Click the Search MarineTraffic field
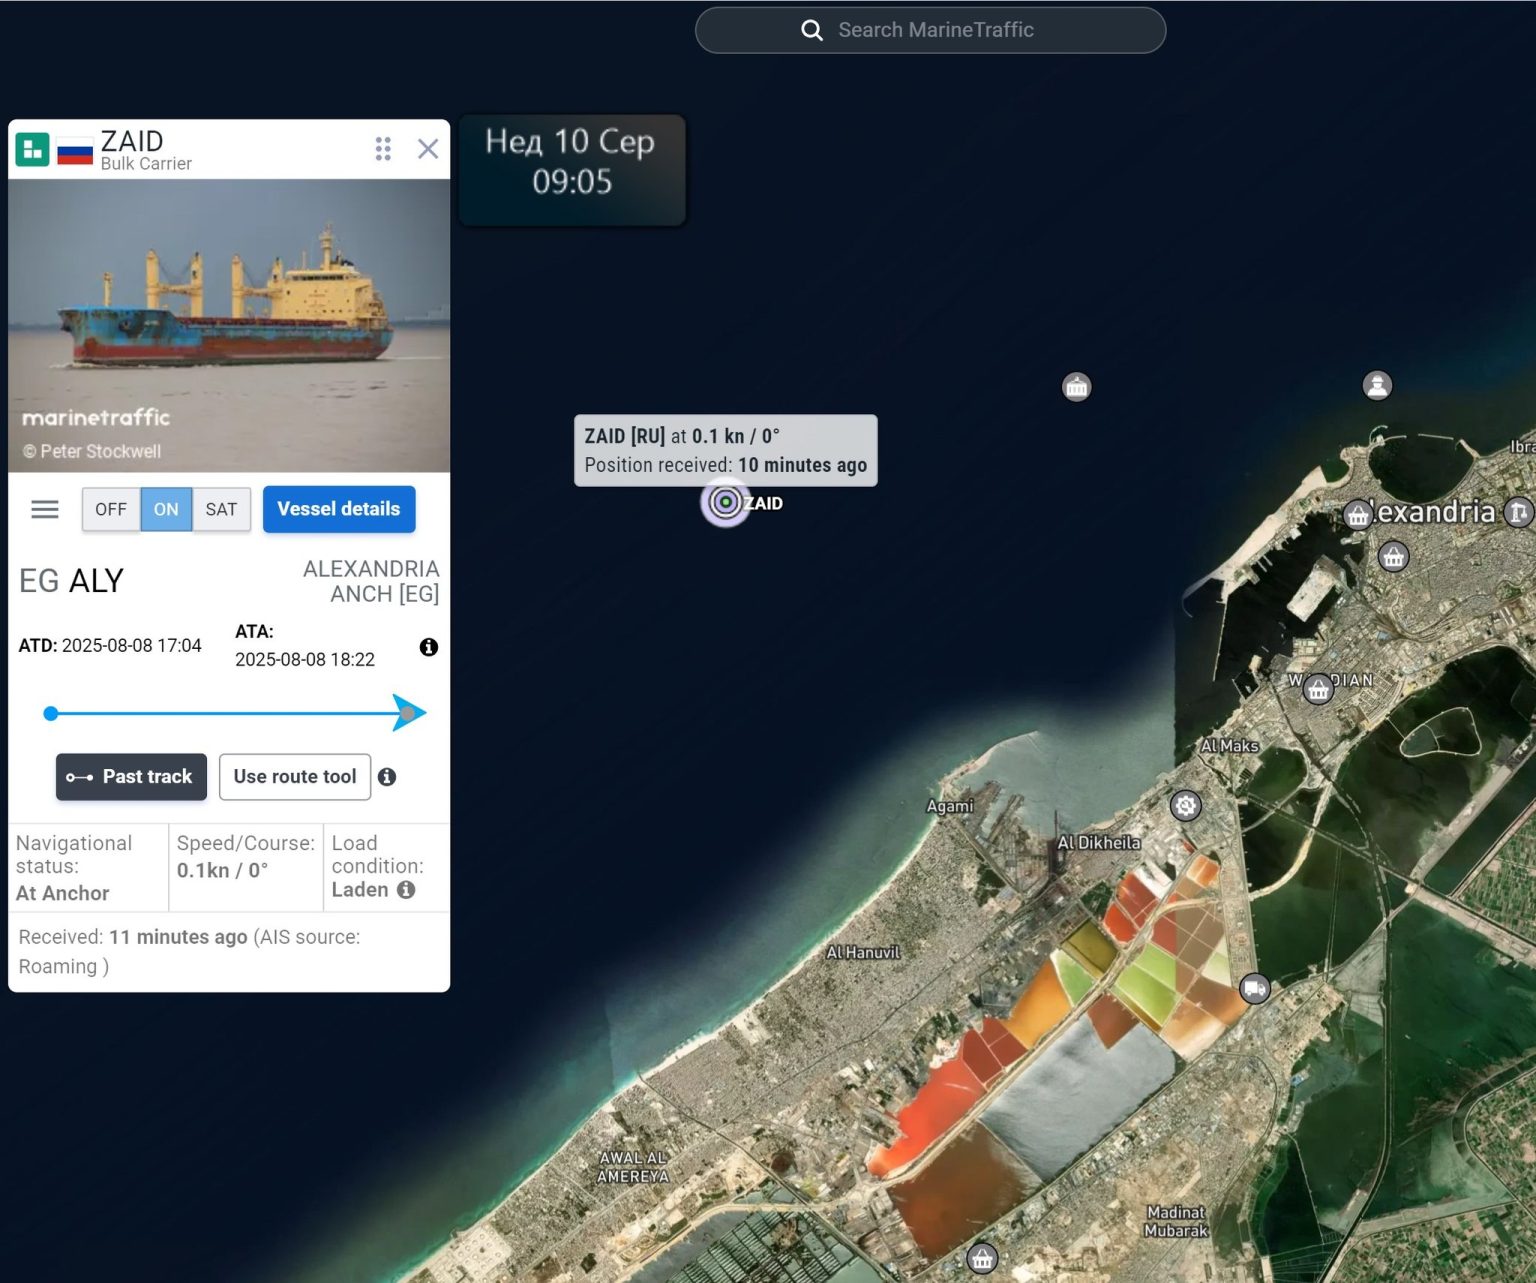The height and width of the screenshot is (1283, 1536). (930, 30)
